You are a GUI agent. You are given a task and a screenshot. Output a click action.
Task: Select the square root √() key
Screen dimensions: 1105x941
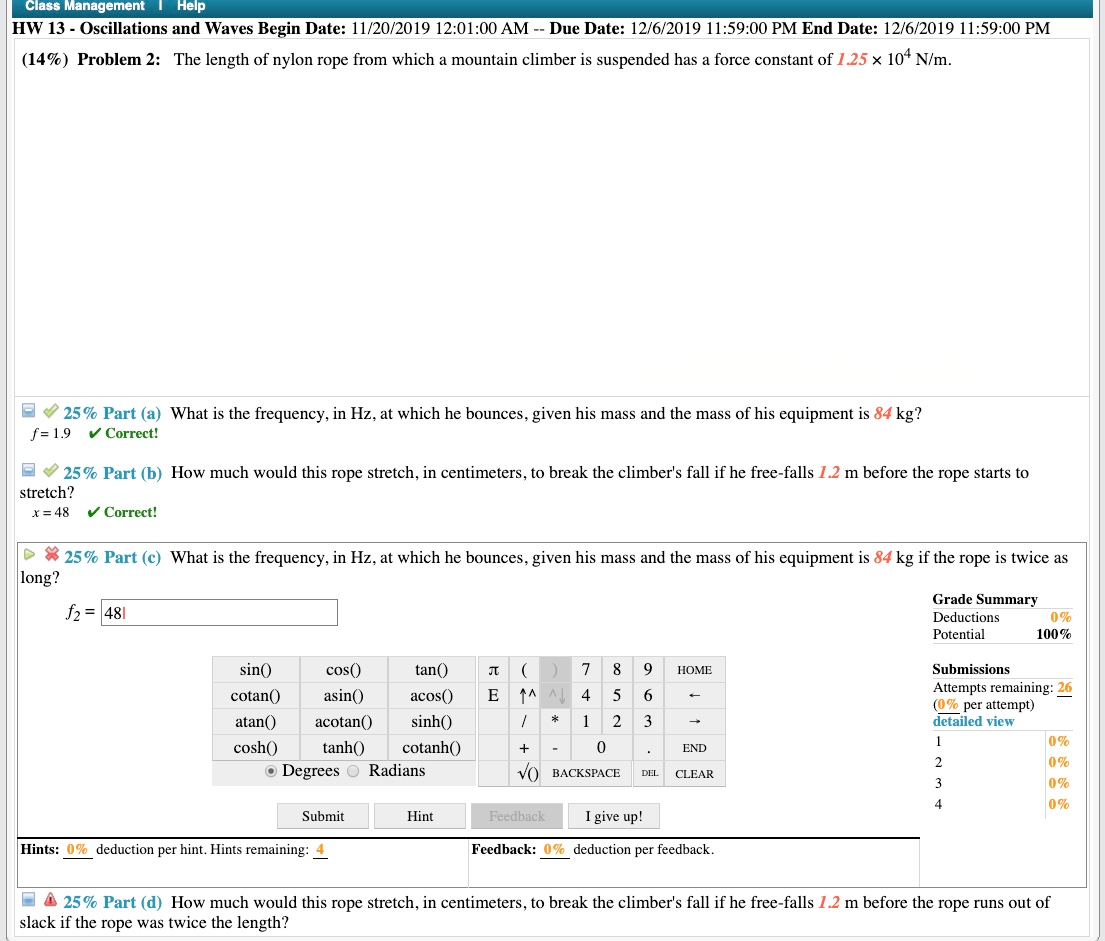527,773
